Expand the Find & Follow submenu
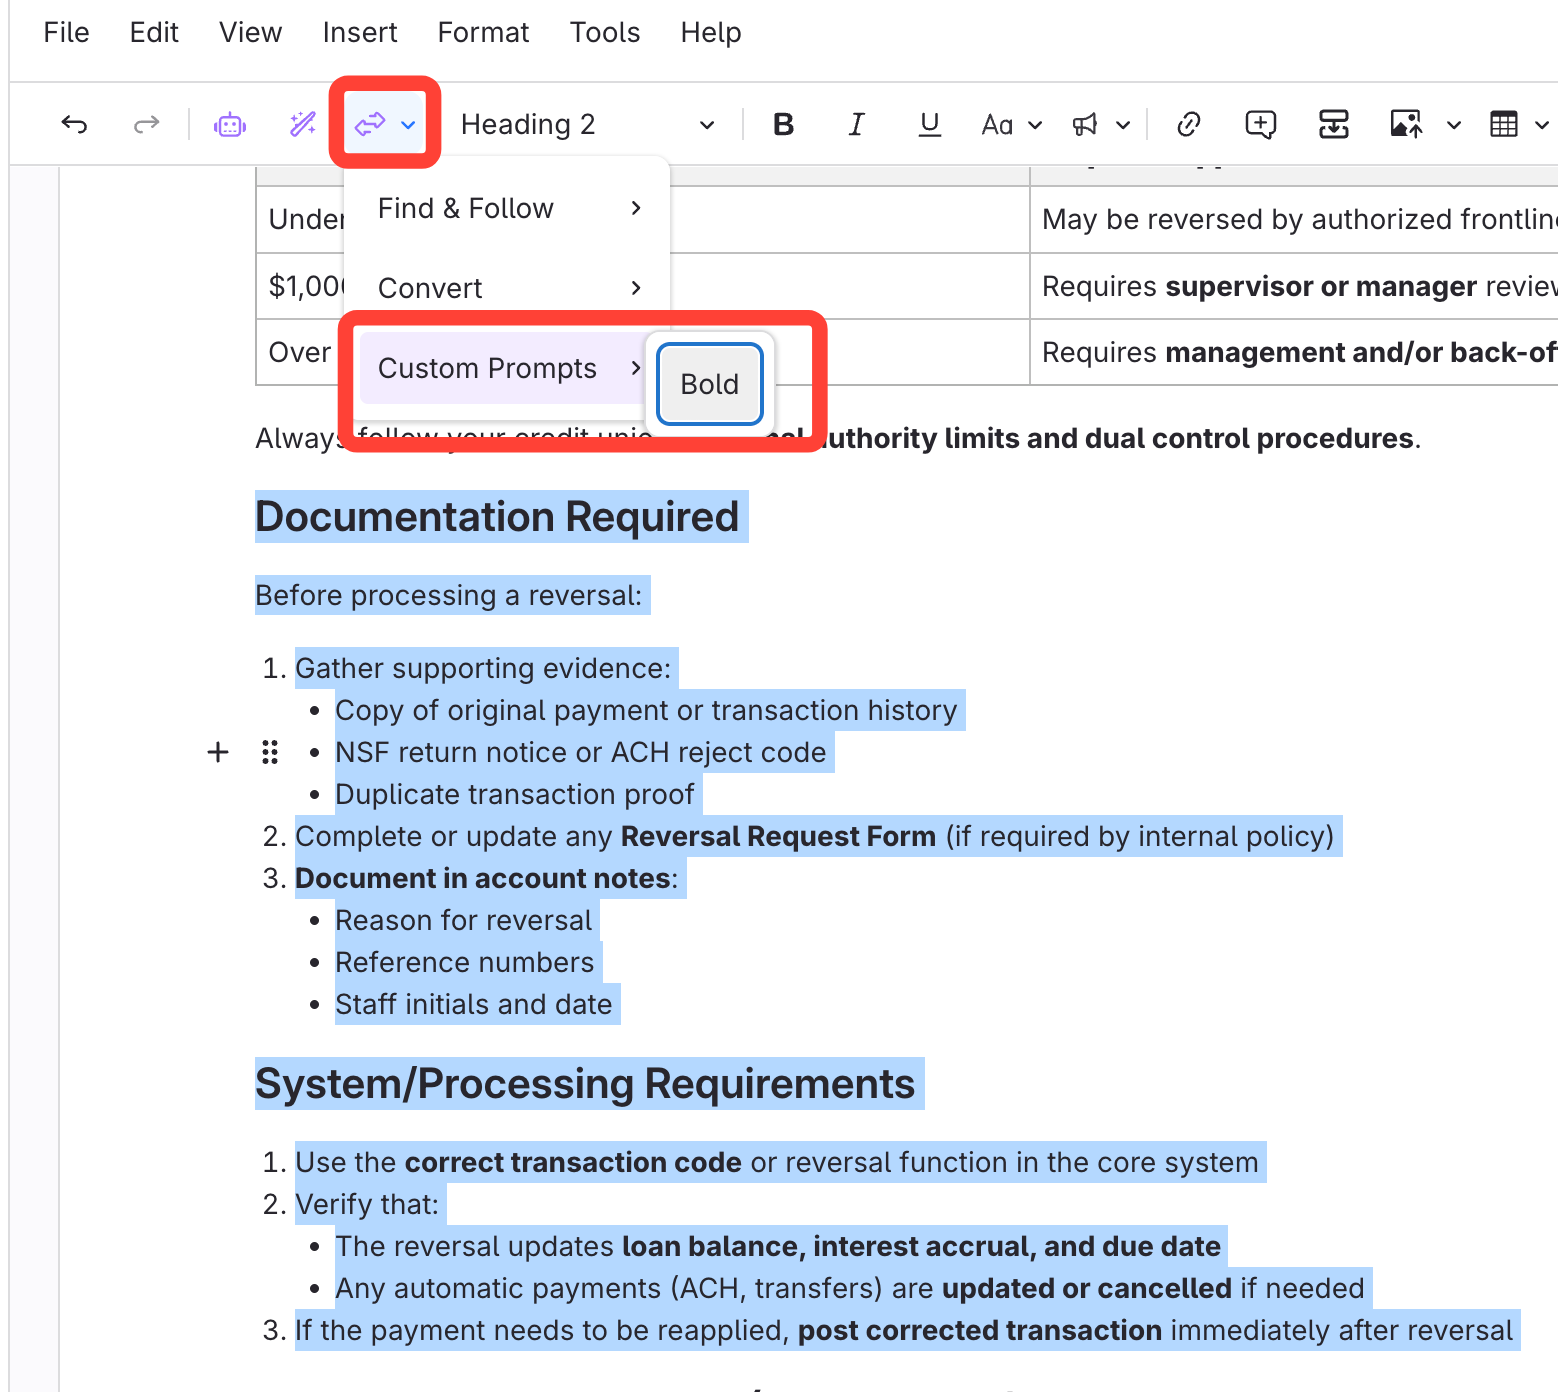 point(507,208)
